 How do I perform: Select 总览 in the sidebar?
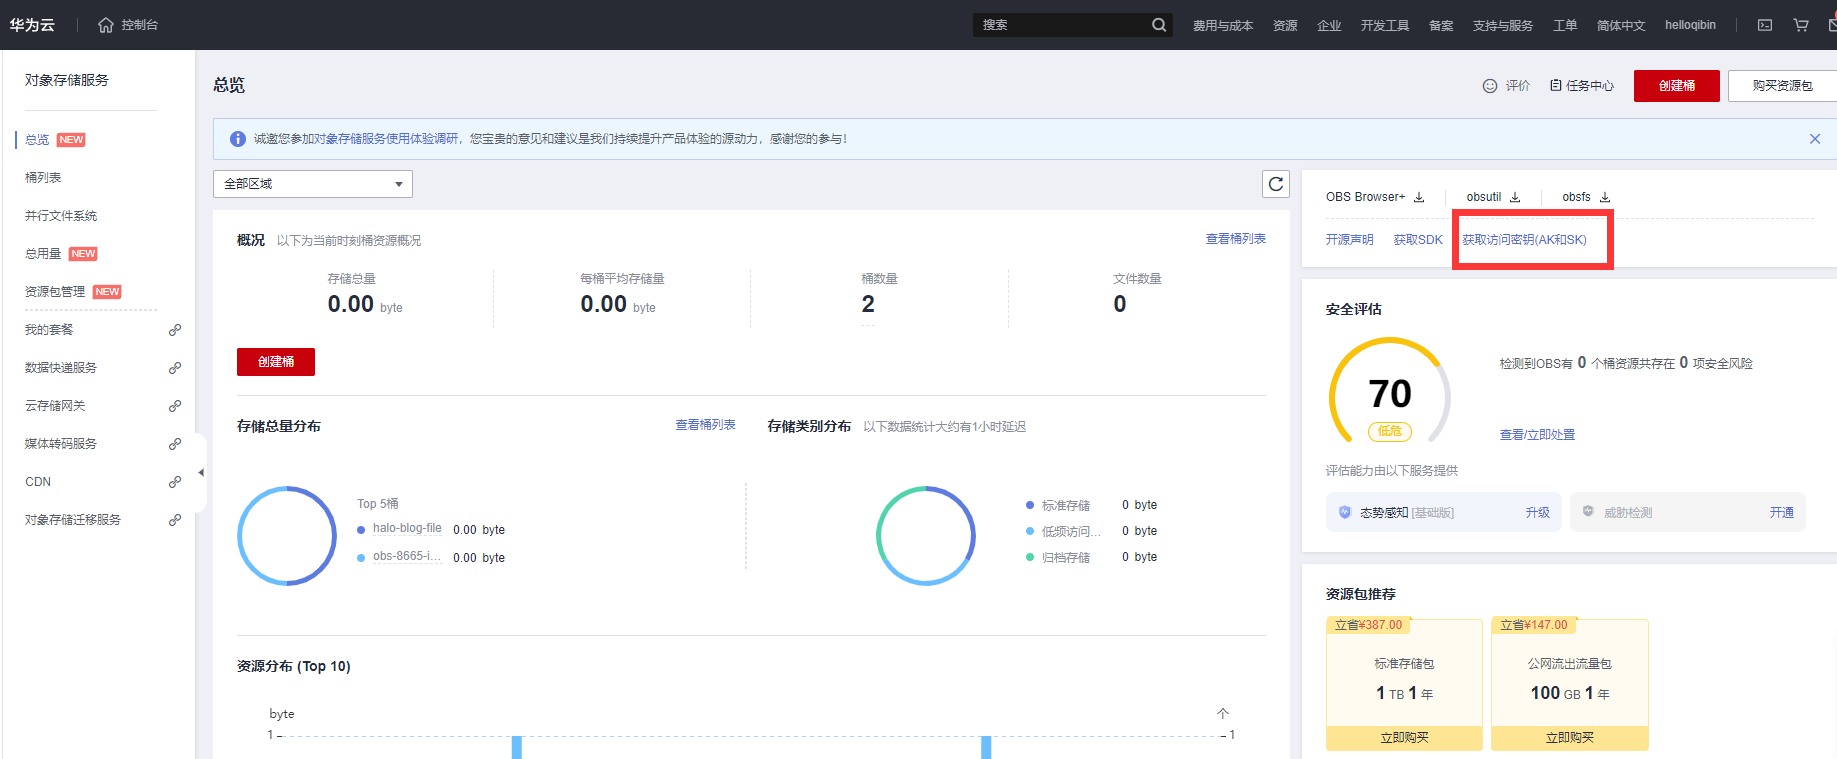(37, 140)
